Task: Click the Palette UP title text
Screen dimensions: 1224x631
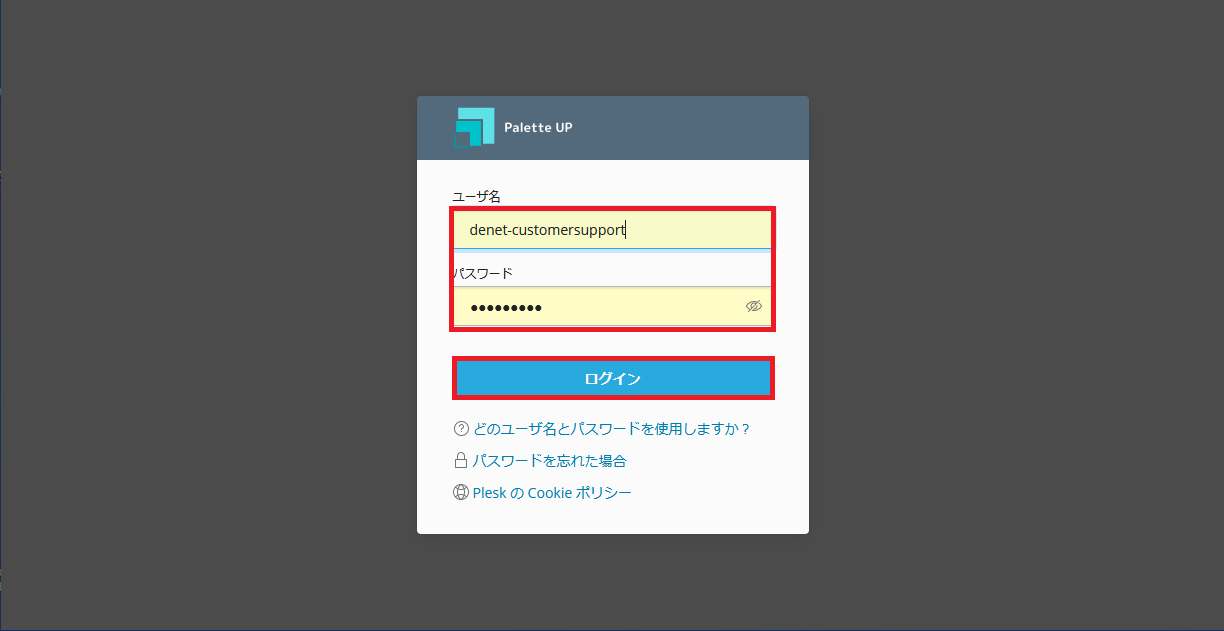Action: (x=538, y=128)
